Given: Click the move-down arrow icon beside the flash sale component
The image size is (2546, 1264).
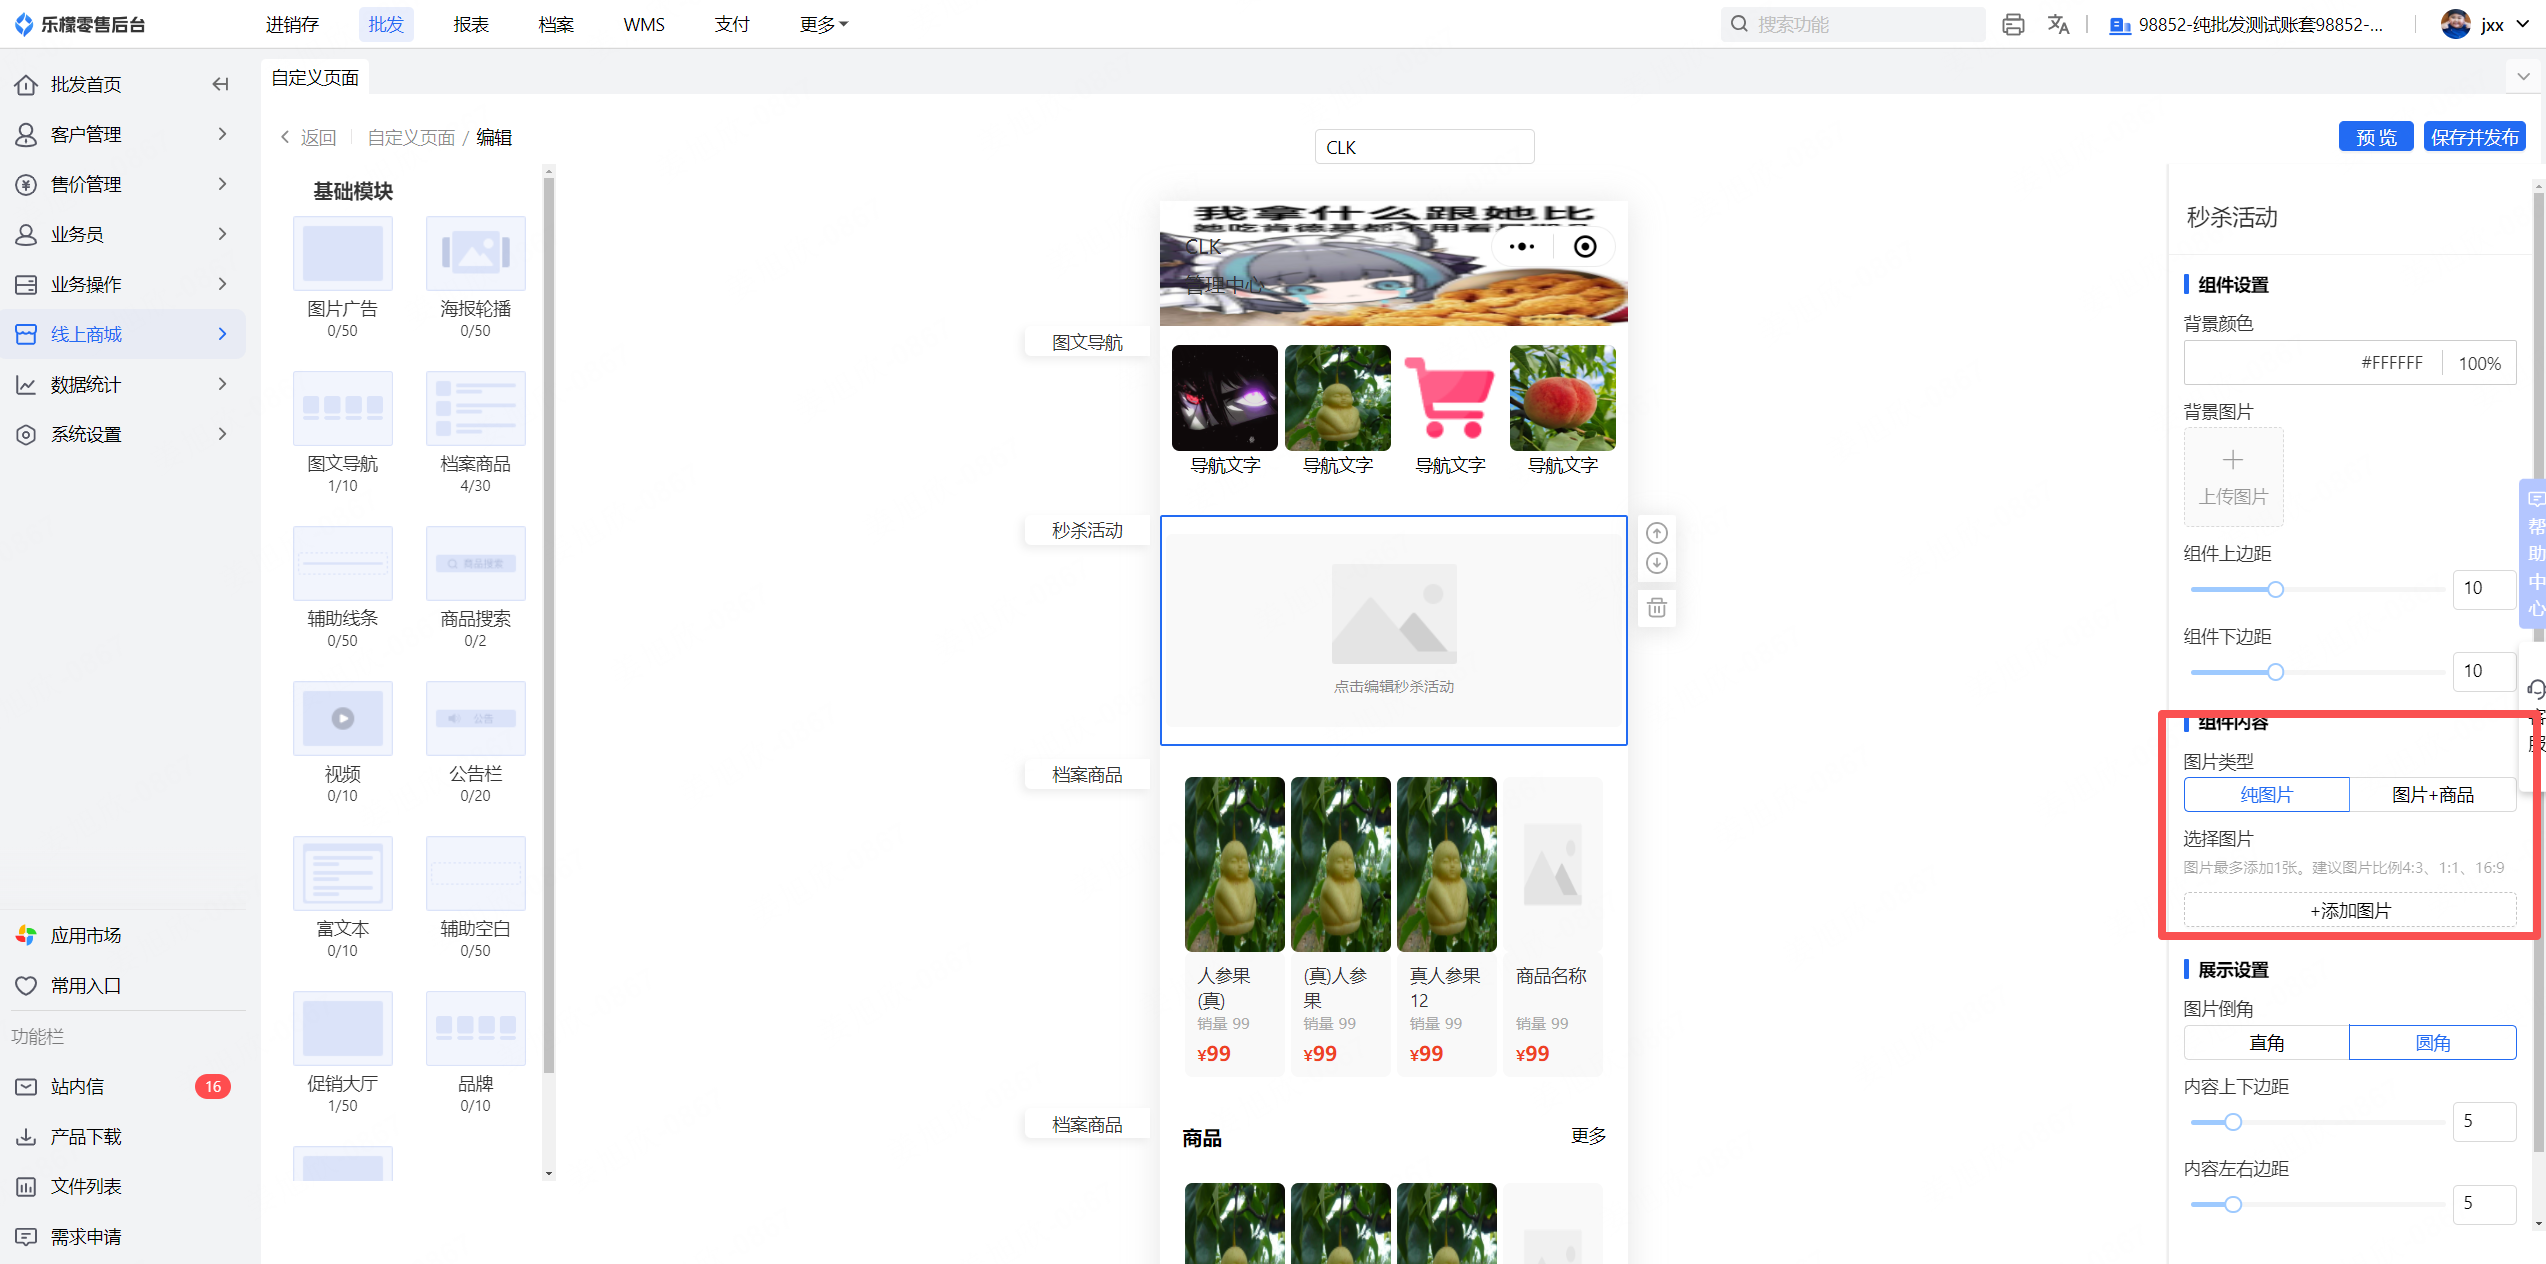Looking at the screenshot, I should pos(1656,563).
